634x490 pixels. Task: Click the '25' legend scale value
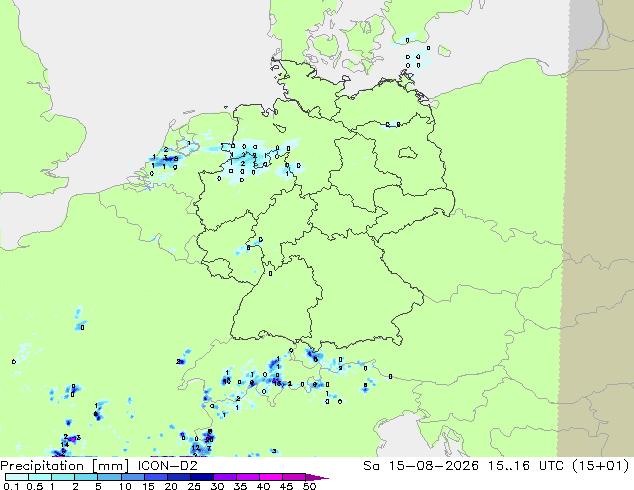click(x=194, y=486)
